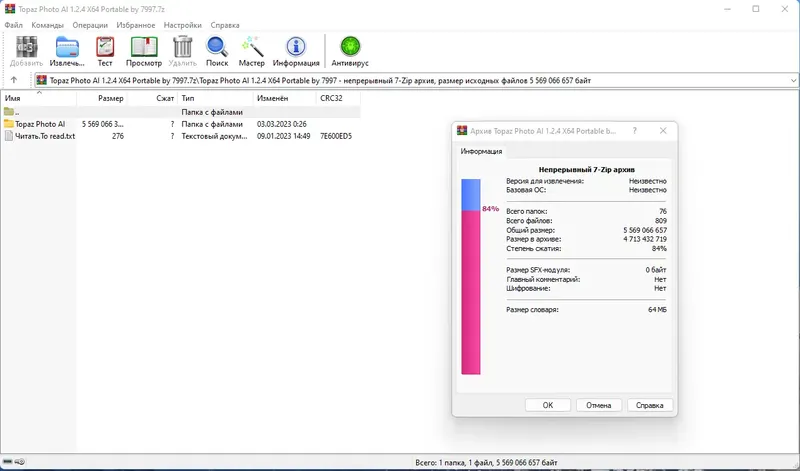Screen dimensions: 800x471
Task: Click the WinRAR icon in main title bar
Action: [x=10, y=9]
